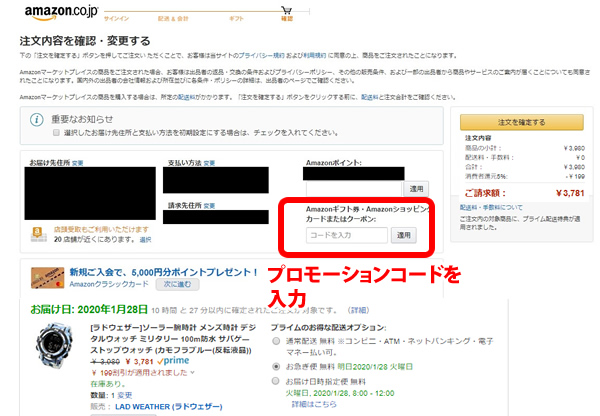This screenshot has width=600, height=416.
Task: Open the (詳細) link beside delivery date
Action: tap(358, 310)
